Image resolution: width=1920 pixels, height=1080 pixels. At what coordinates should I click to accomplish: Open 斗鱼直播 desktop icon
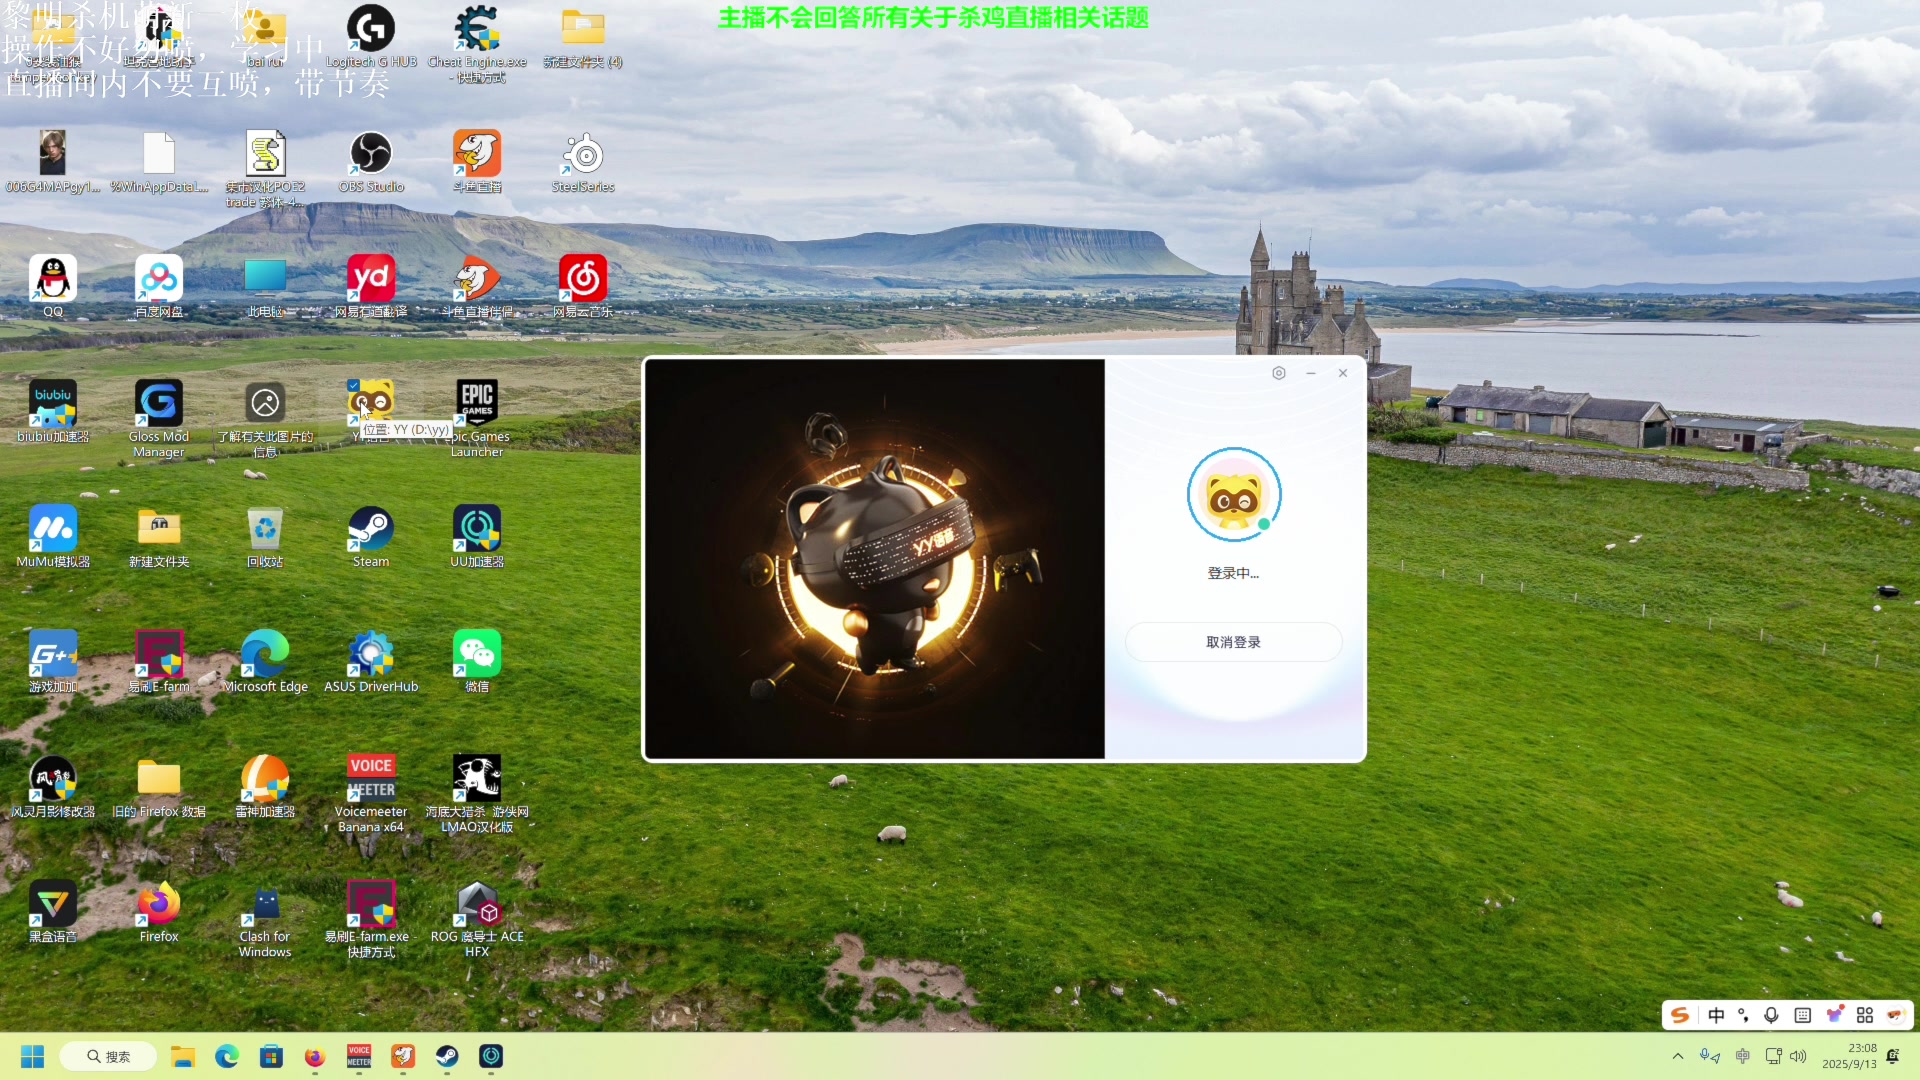477,161
